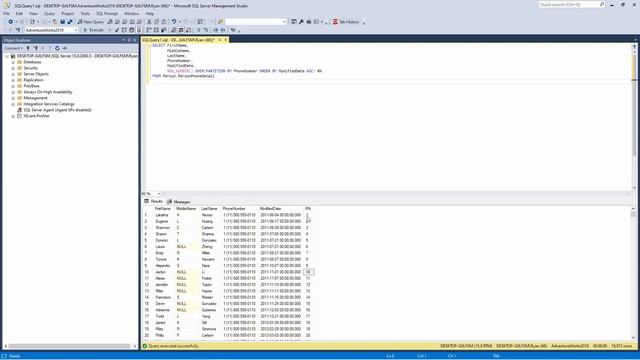Click the Save All icon
Screen dimensions: 640x360
click(x=70, y=22)
